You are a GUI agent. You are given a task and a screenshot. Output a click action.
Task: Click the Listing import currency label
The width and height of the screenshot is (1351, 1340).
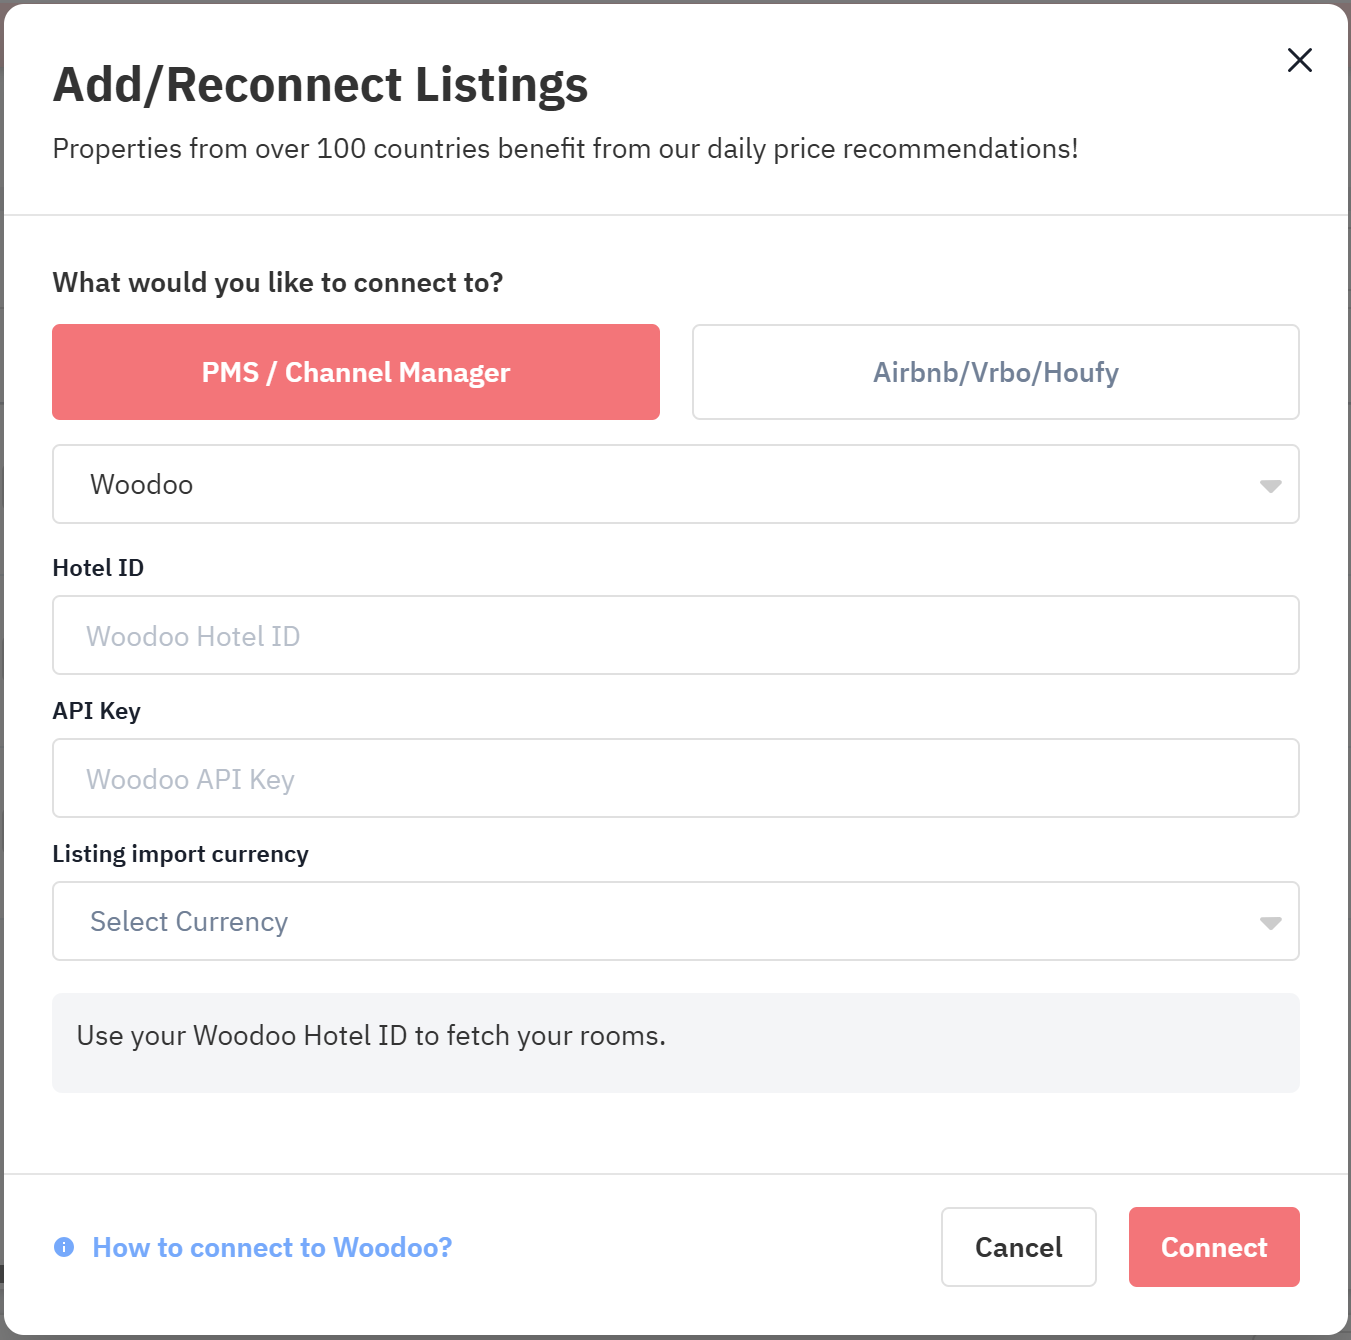pos(180,854)
